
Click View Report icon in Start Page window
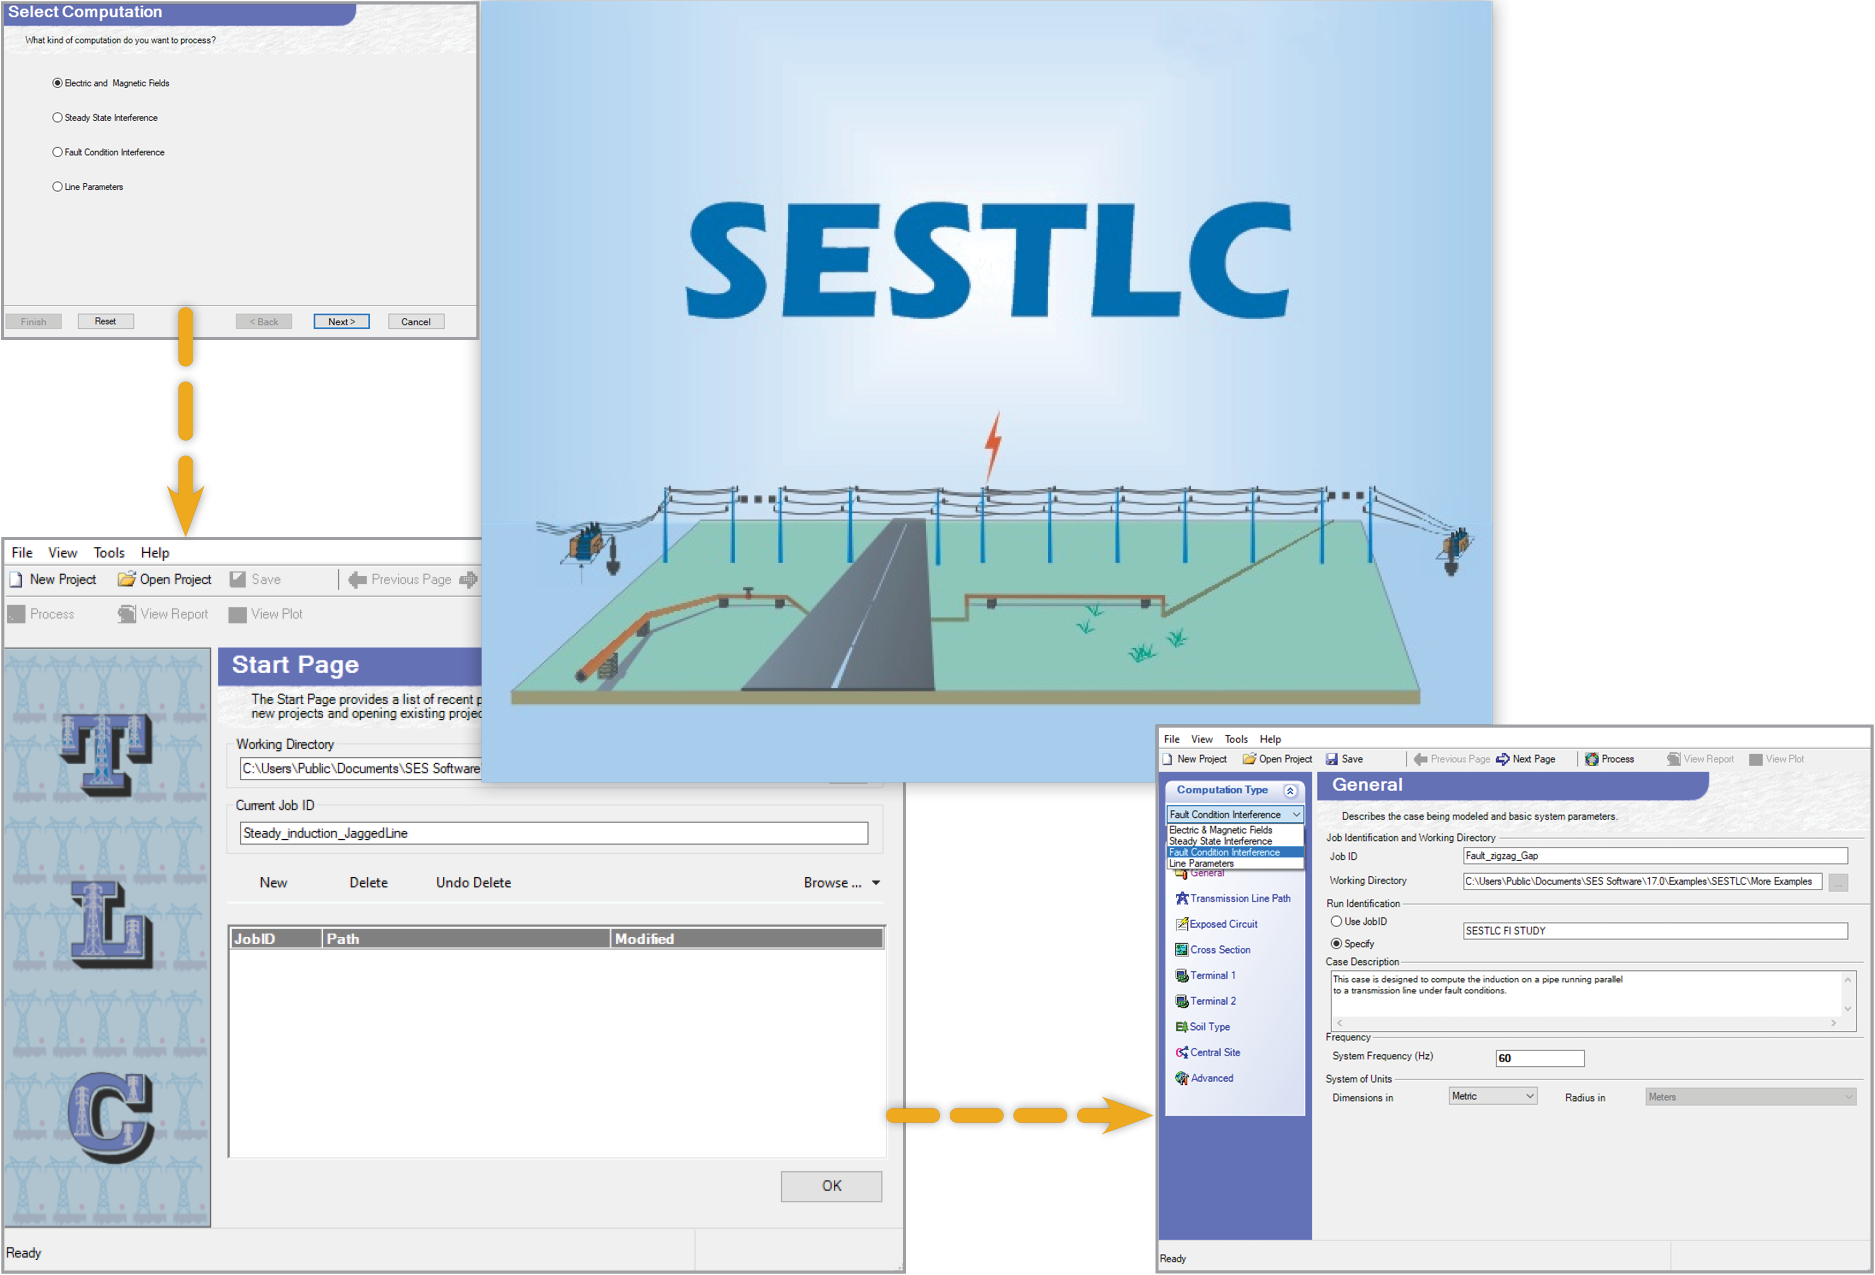(x=127, y=614)
